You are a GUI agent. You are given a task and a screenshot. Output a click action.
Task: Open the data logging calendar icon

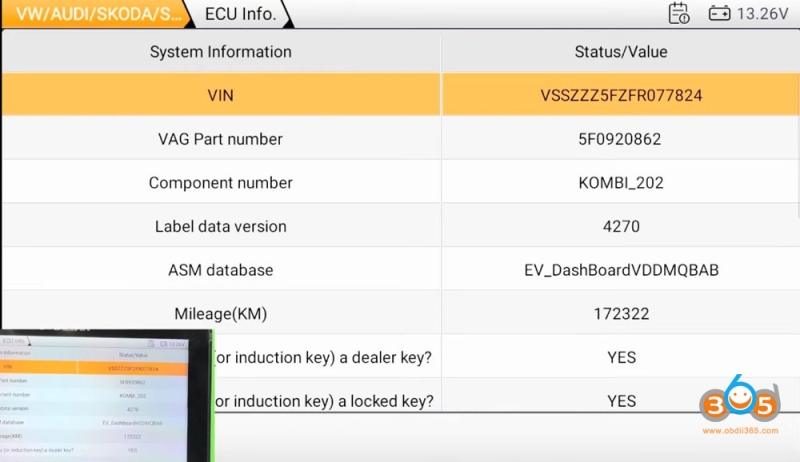pyautogui.click(x=679, y=13)
